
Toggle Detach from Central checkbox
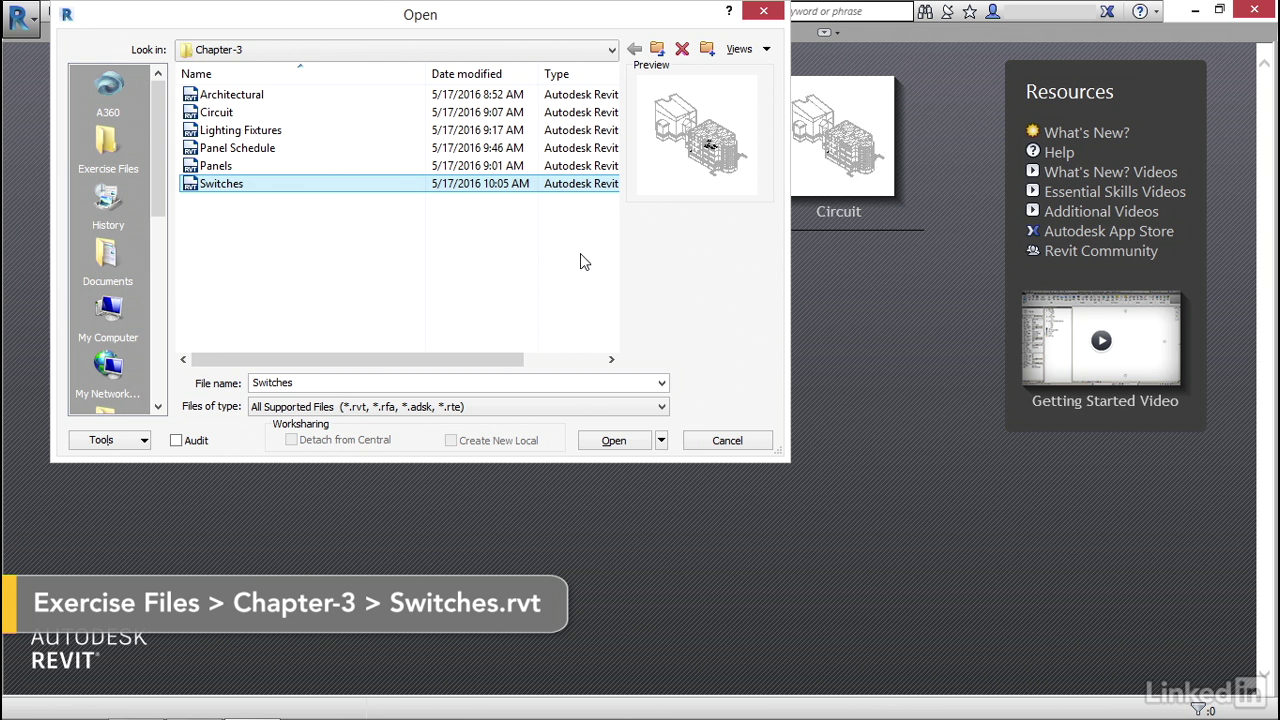coord(291,440)
